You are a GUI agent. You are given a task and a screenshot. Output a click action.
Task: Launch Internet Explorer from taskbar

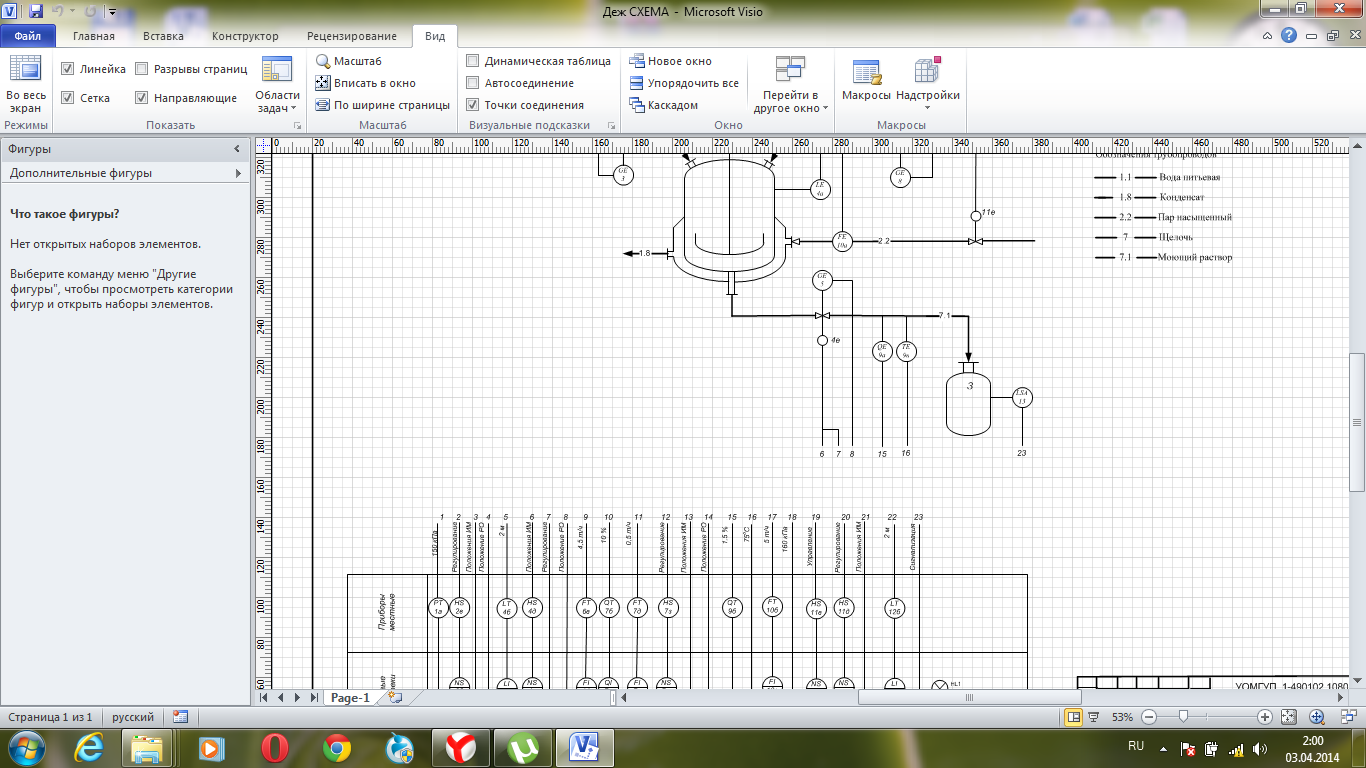click(90, 747)
